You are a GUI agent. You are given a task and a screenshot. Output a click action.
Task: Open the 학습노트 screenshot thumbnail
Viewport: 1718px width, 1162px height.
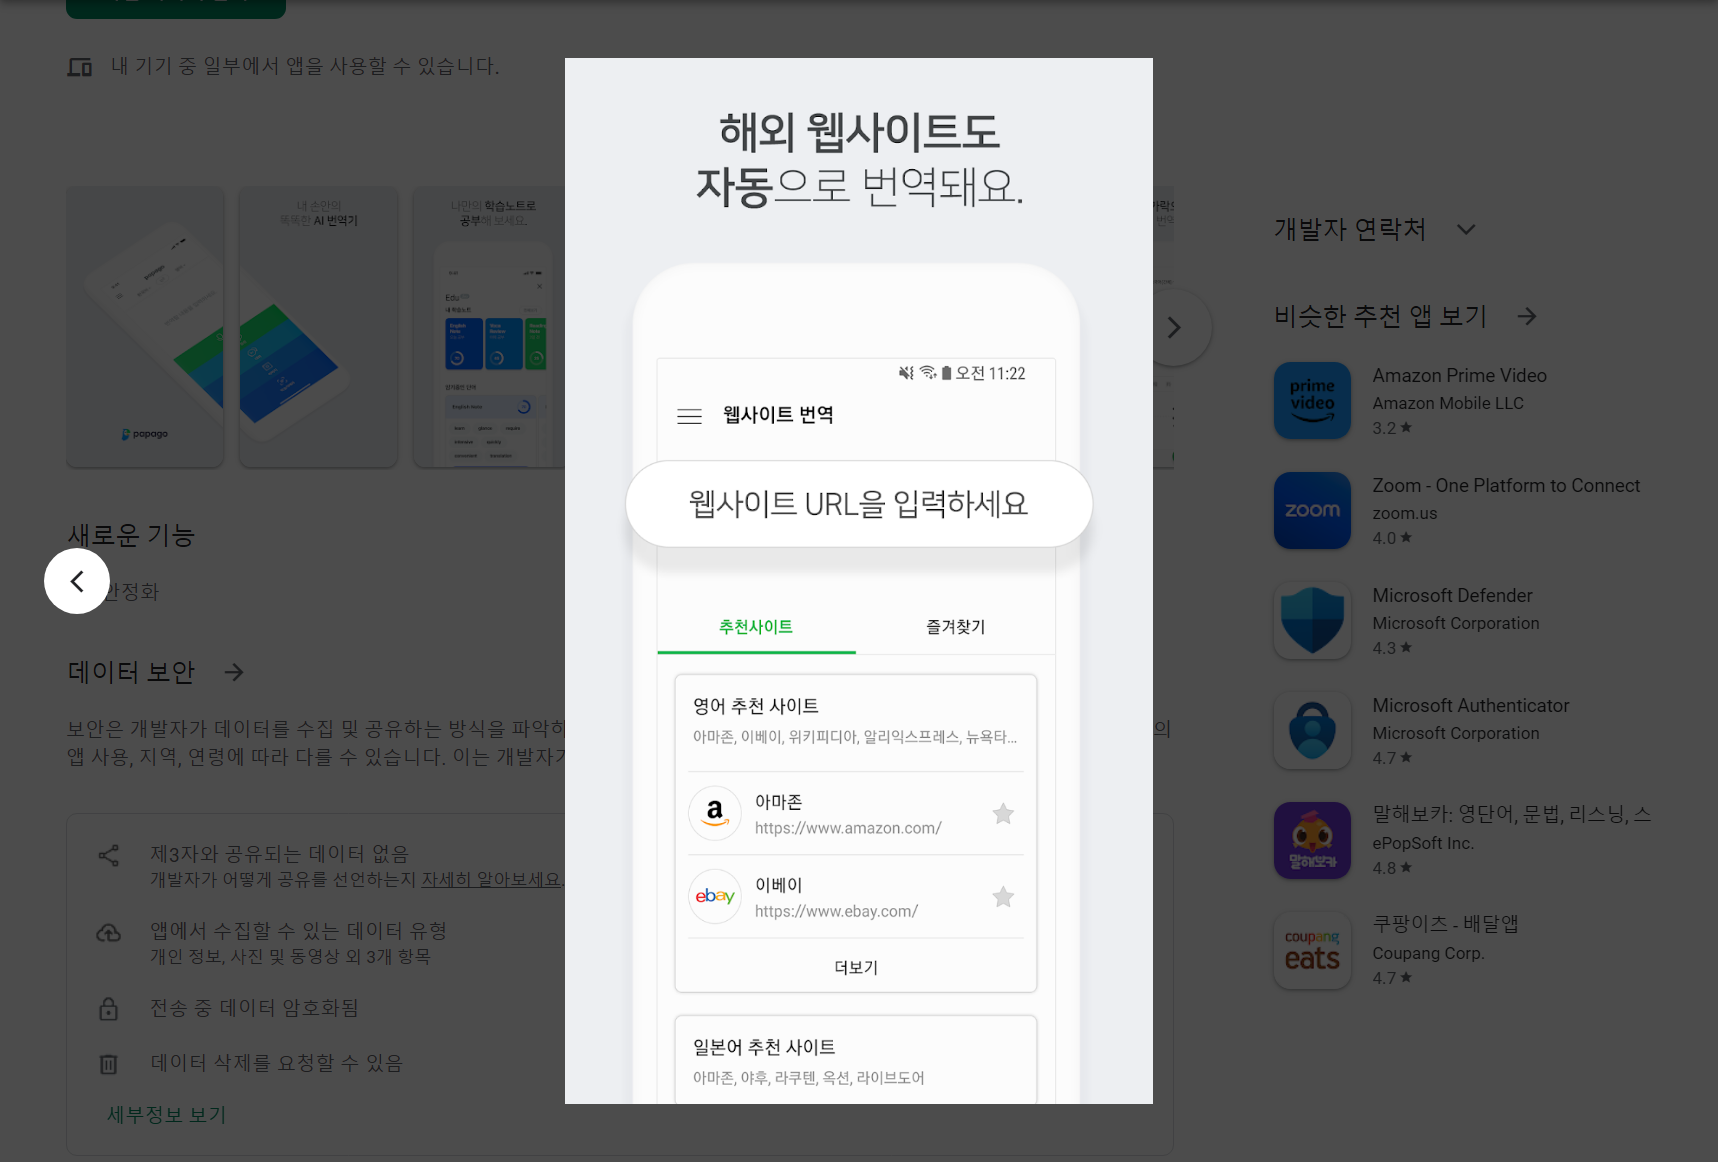pos(489,327)
